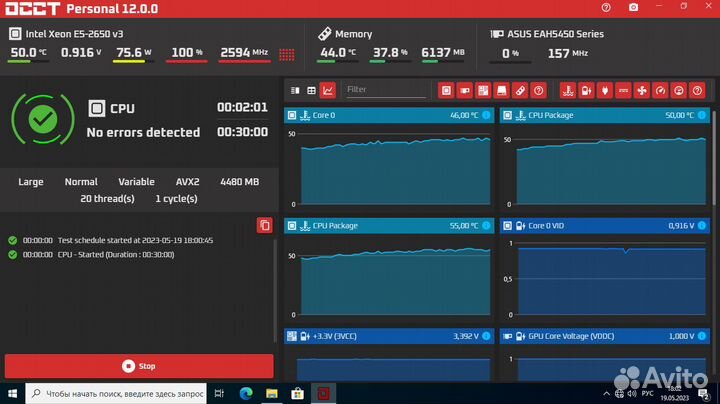Click the Windows taskbar search box
720x404 pixels.
click(116, 393)
